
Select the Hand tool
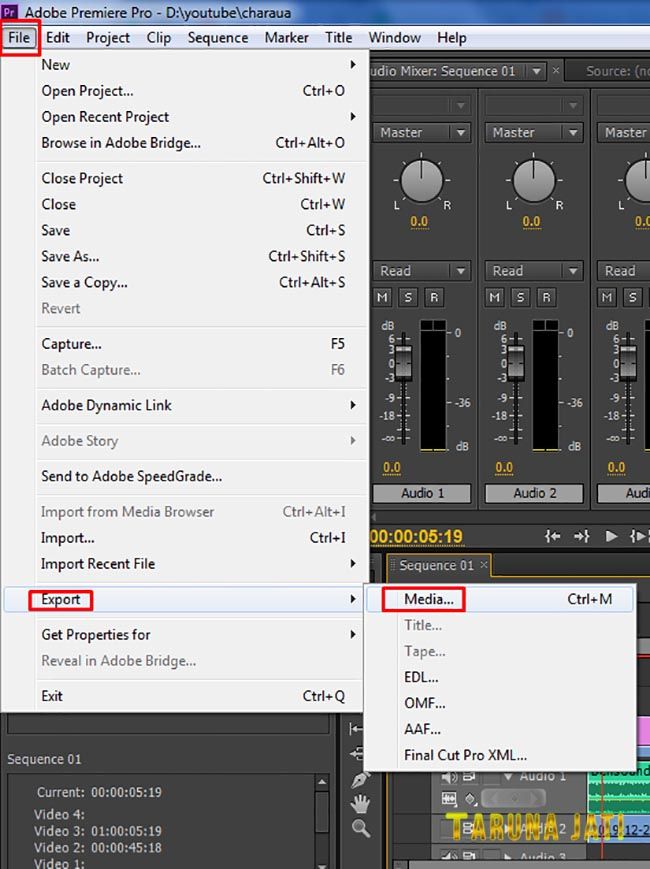pos(361,804)
